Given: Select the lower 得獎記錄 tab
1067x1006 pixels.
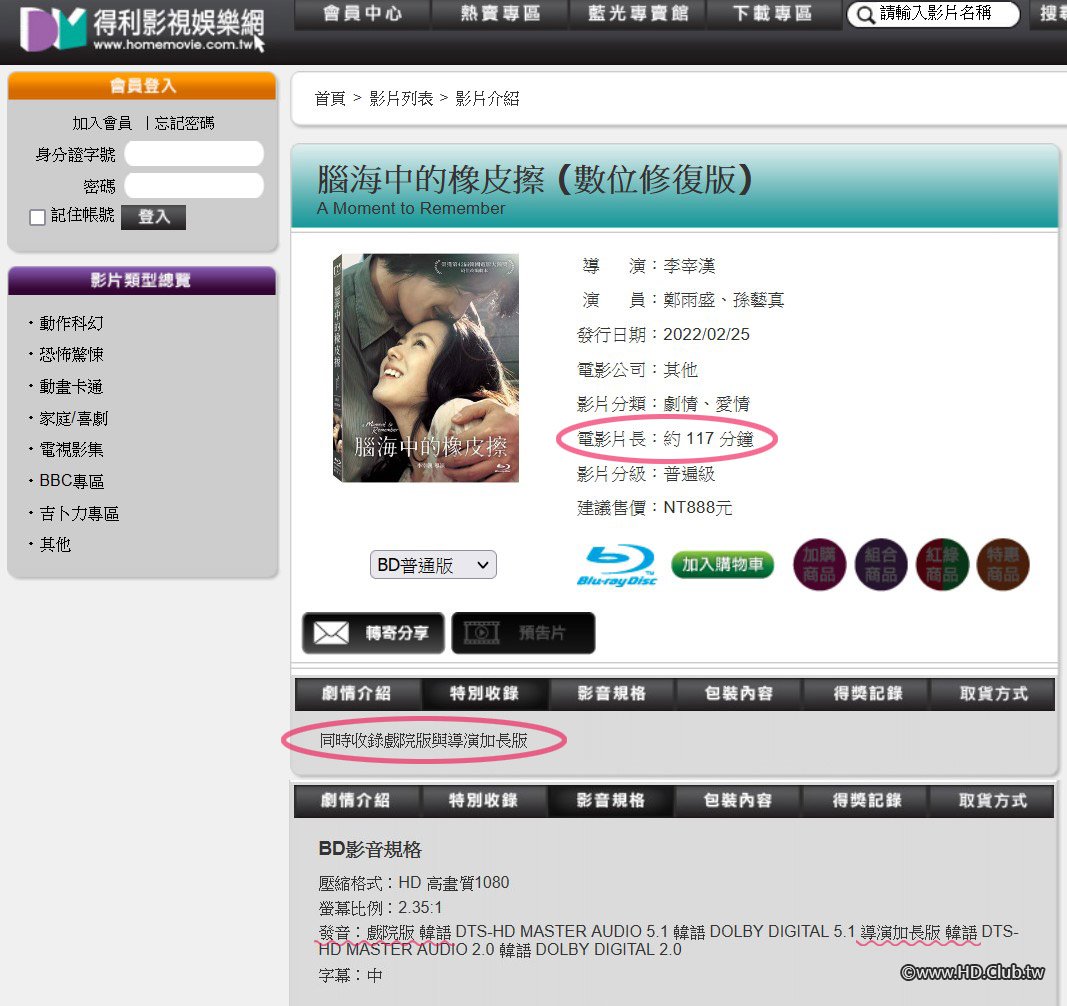Looking at the screenshot, I should [866, 800].
